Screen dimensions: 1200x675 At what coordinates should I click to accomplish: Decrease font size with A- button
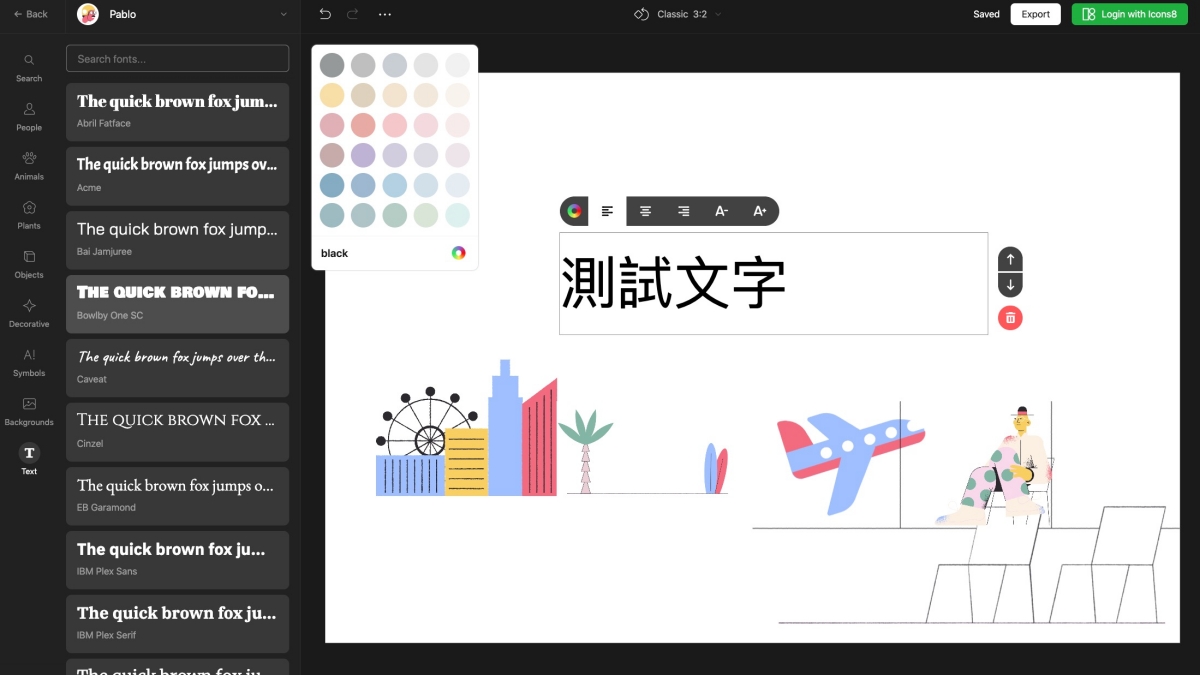[721, 211]
